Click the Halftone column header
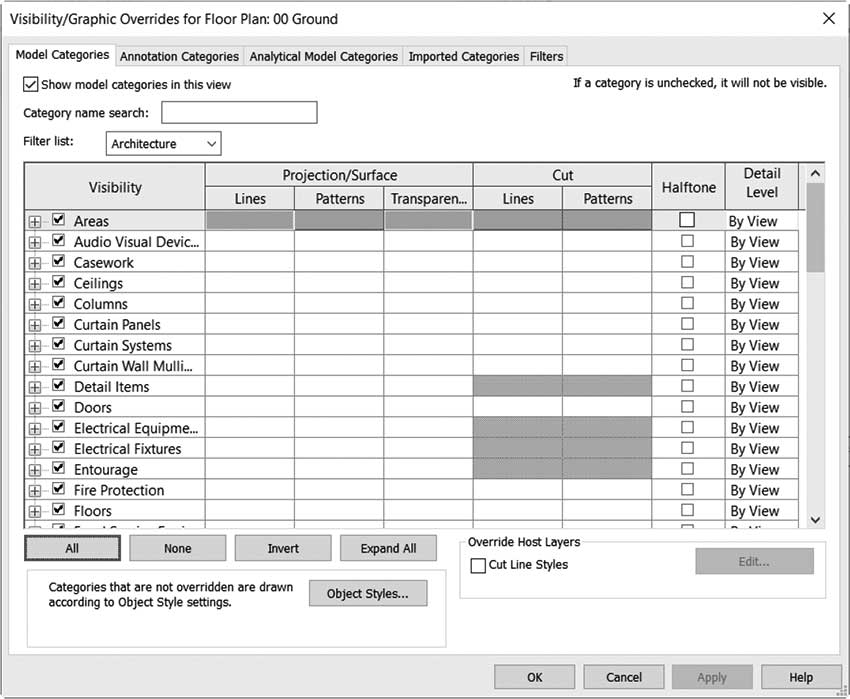The width and height of the screenshot is (850, 699). (688, 187)
